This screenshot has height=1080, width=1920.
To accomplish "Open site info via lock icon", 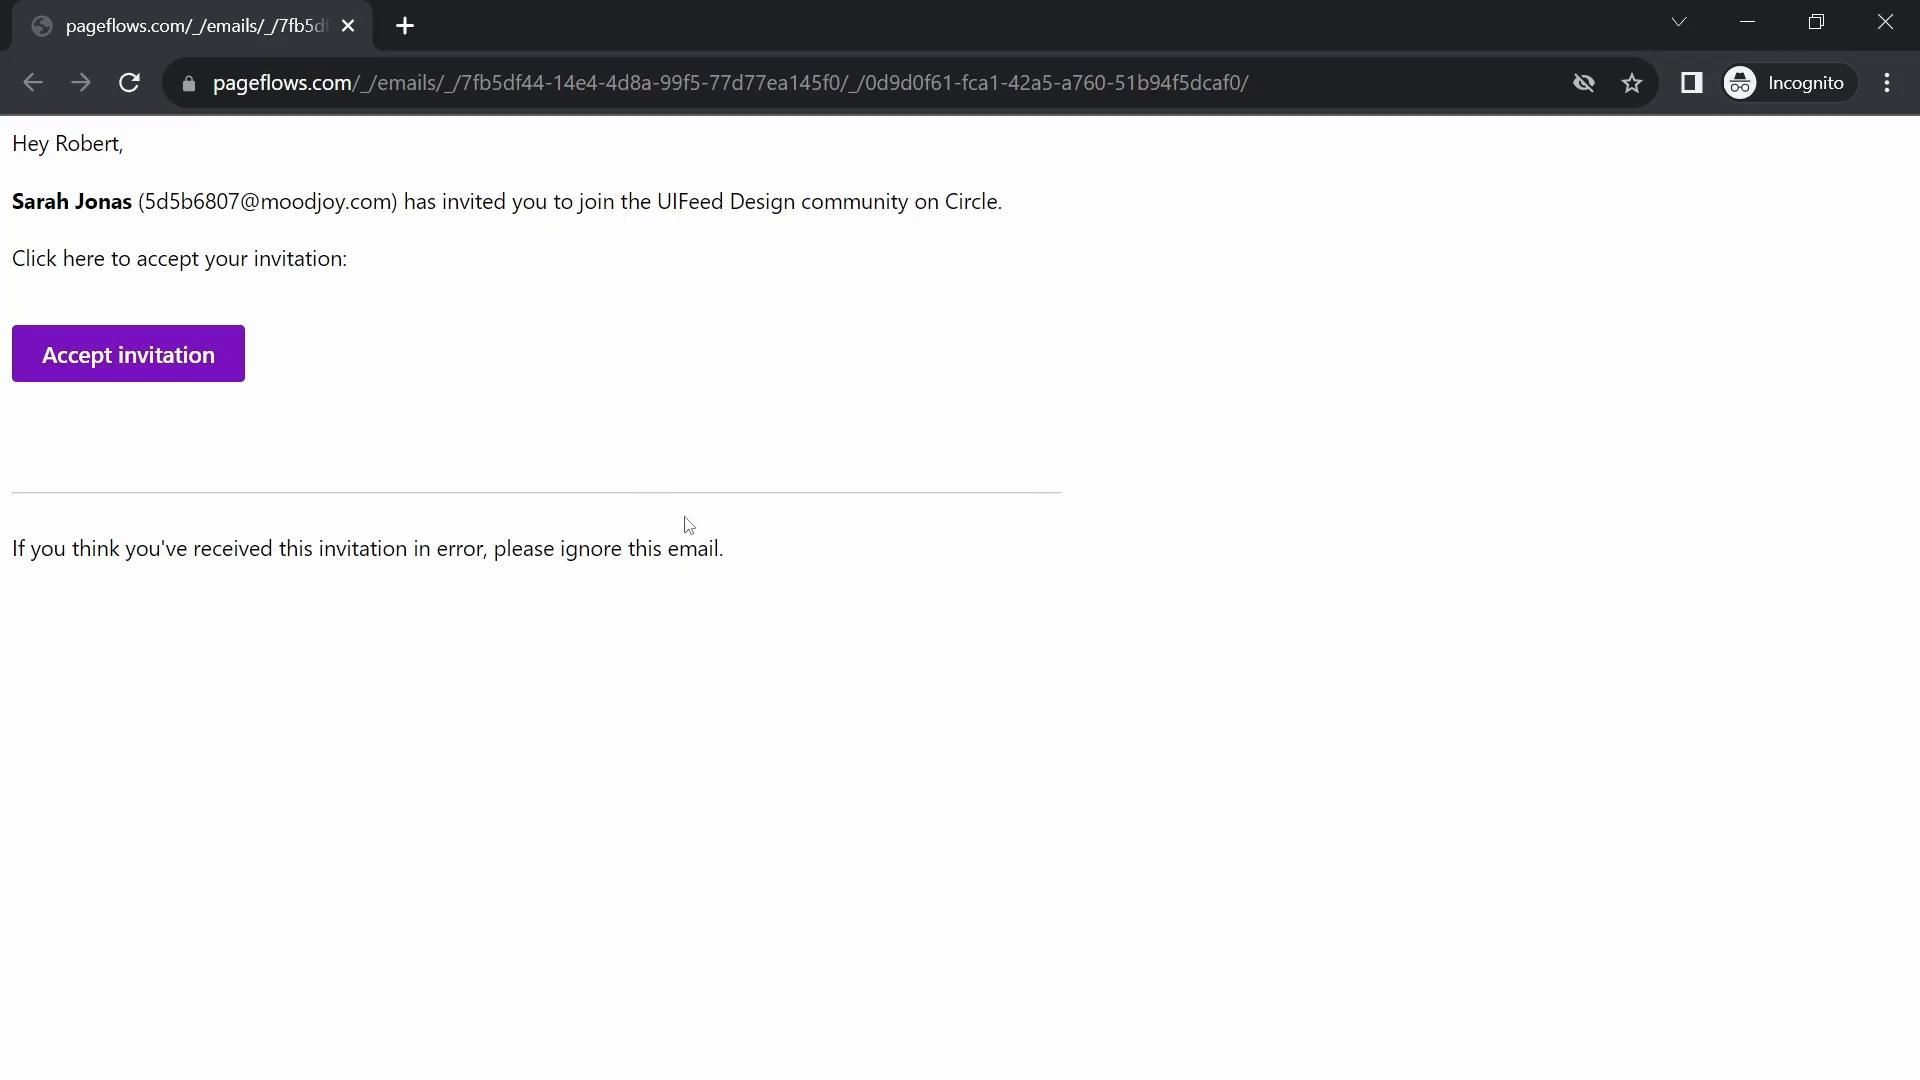I will [x=189, y=83].
